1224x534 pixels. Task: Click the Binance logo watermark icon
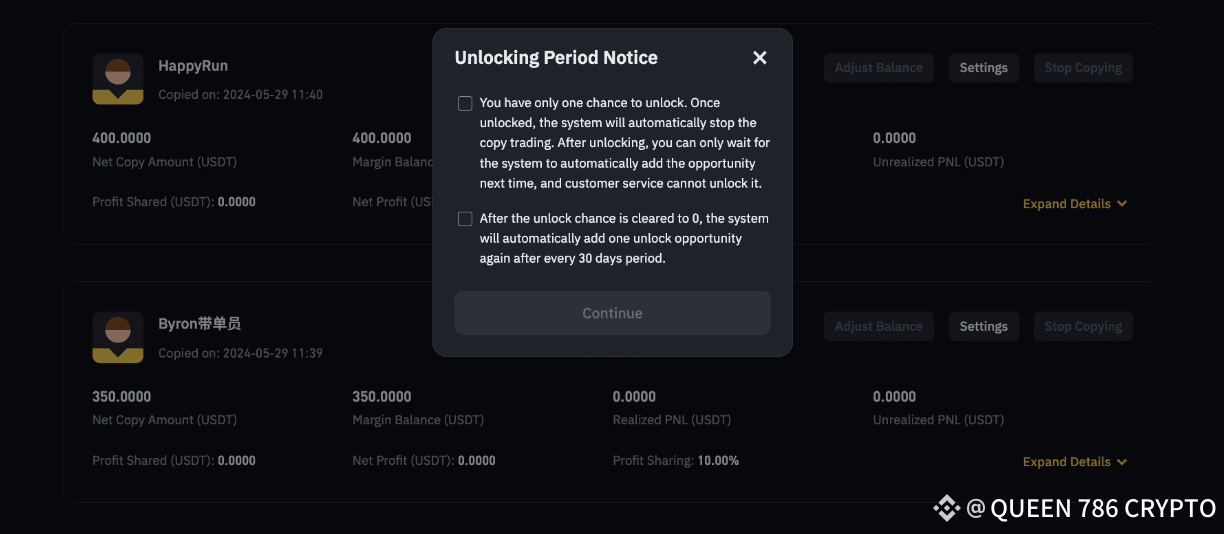click(x=946, y=508)
